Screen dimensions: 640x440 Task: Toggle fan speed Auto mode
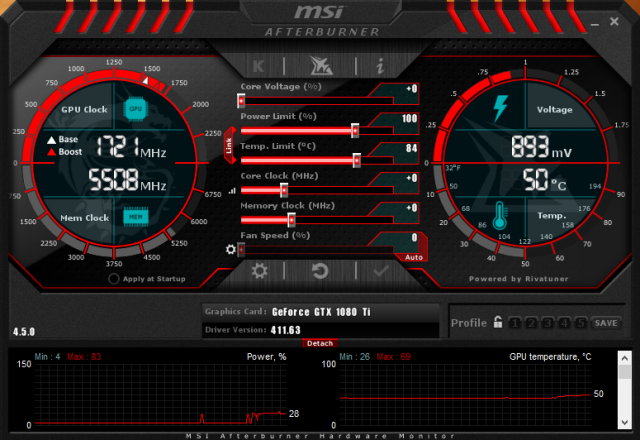pyautogui.click(x=413, y=258)
